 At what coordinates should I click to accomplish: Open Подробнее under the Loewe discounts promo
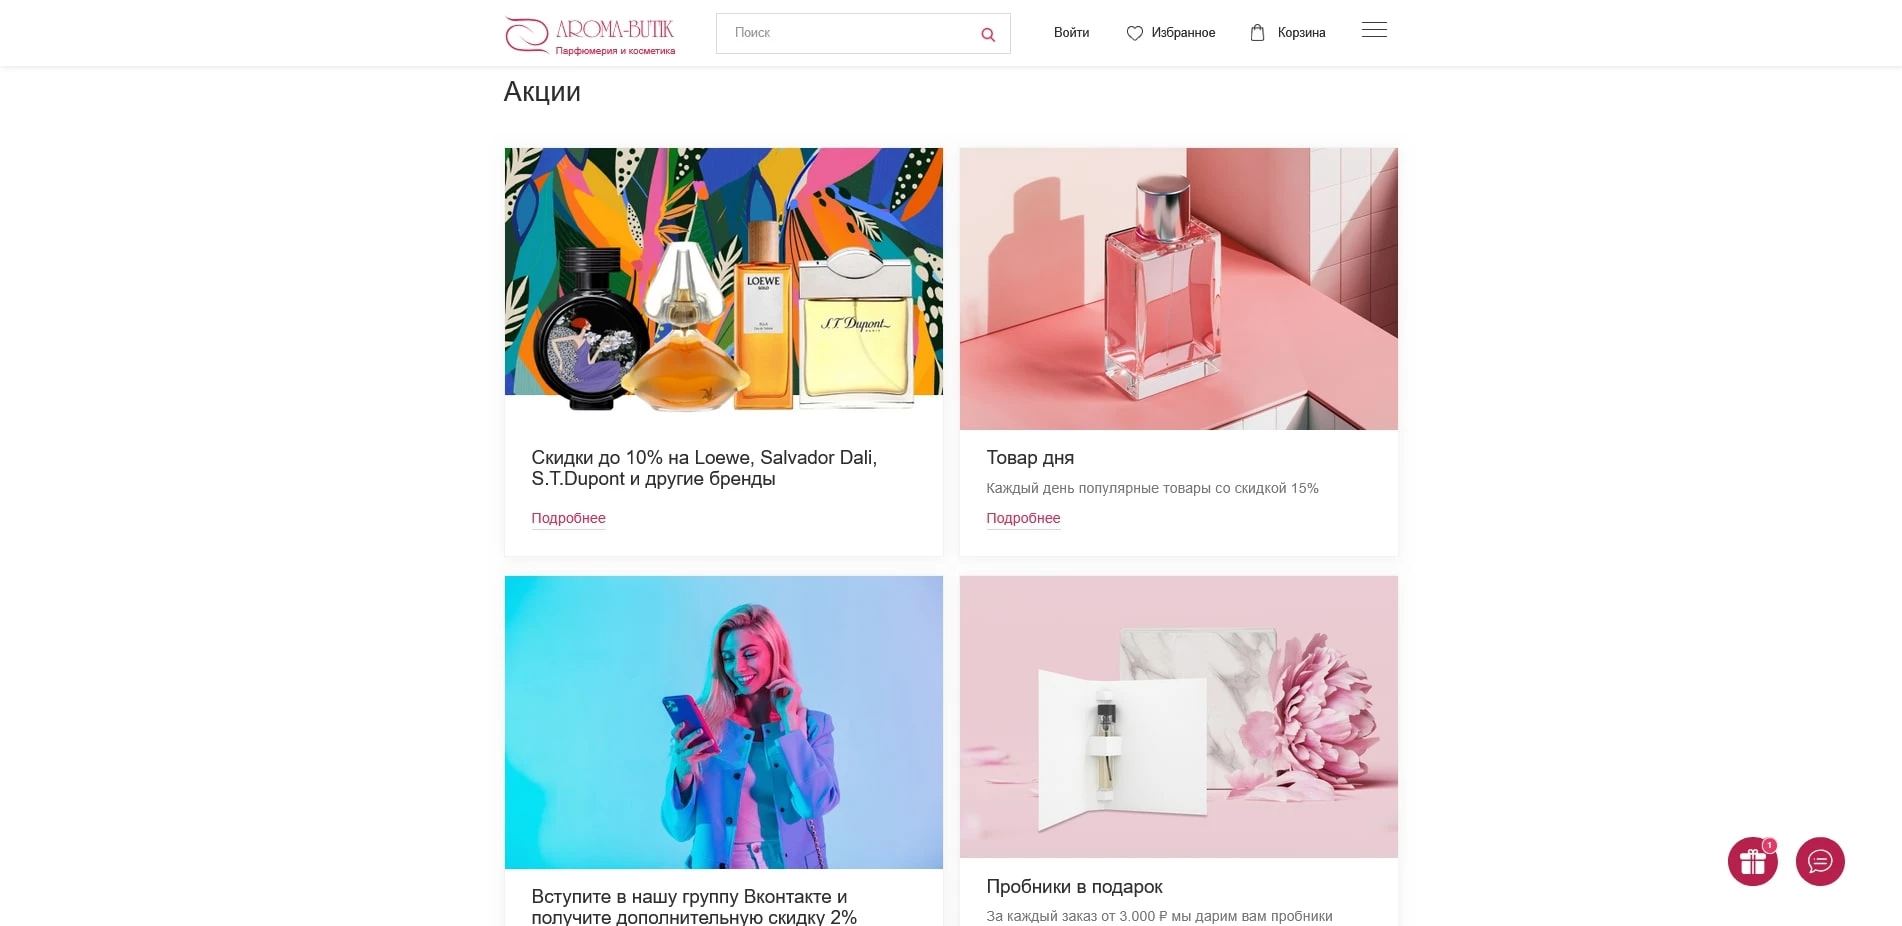coord(568,518)
